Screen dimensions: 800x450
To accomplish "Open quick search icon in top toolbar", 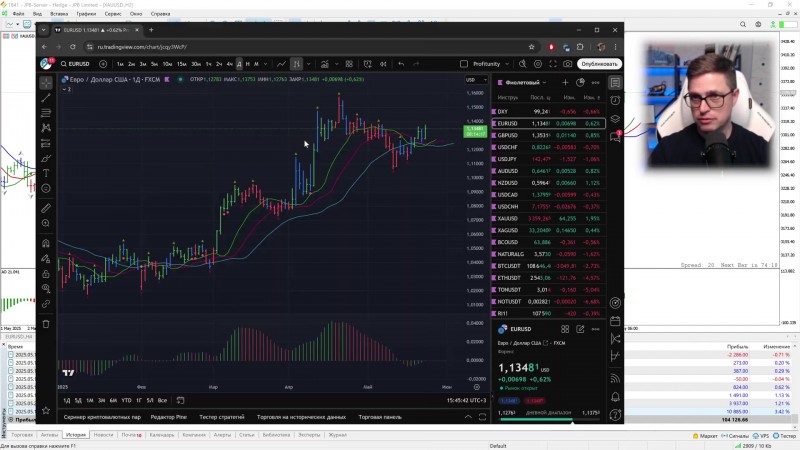I will (x=522, y=64).
